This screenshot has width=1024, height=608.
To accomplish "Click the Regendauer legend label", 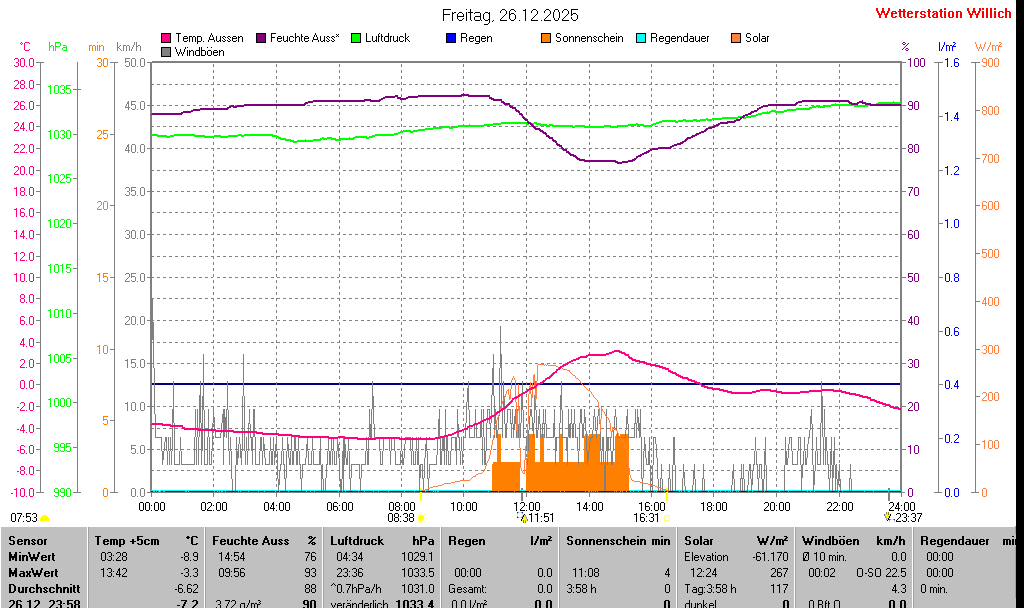I will click(x=679, y=38).
